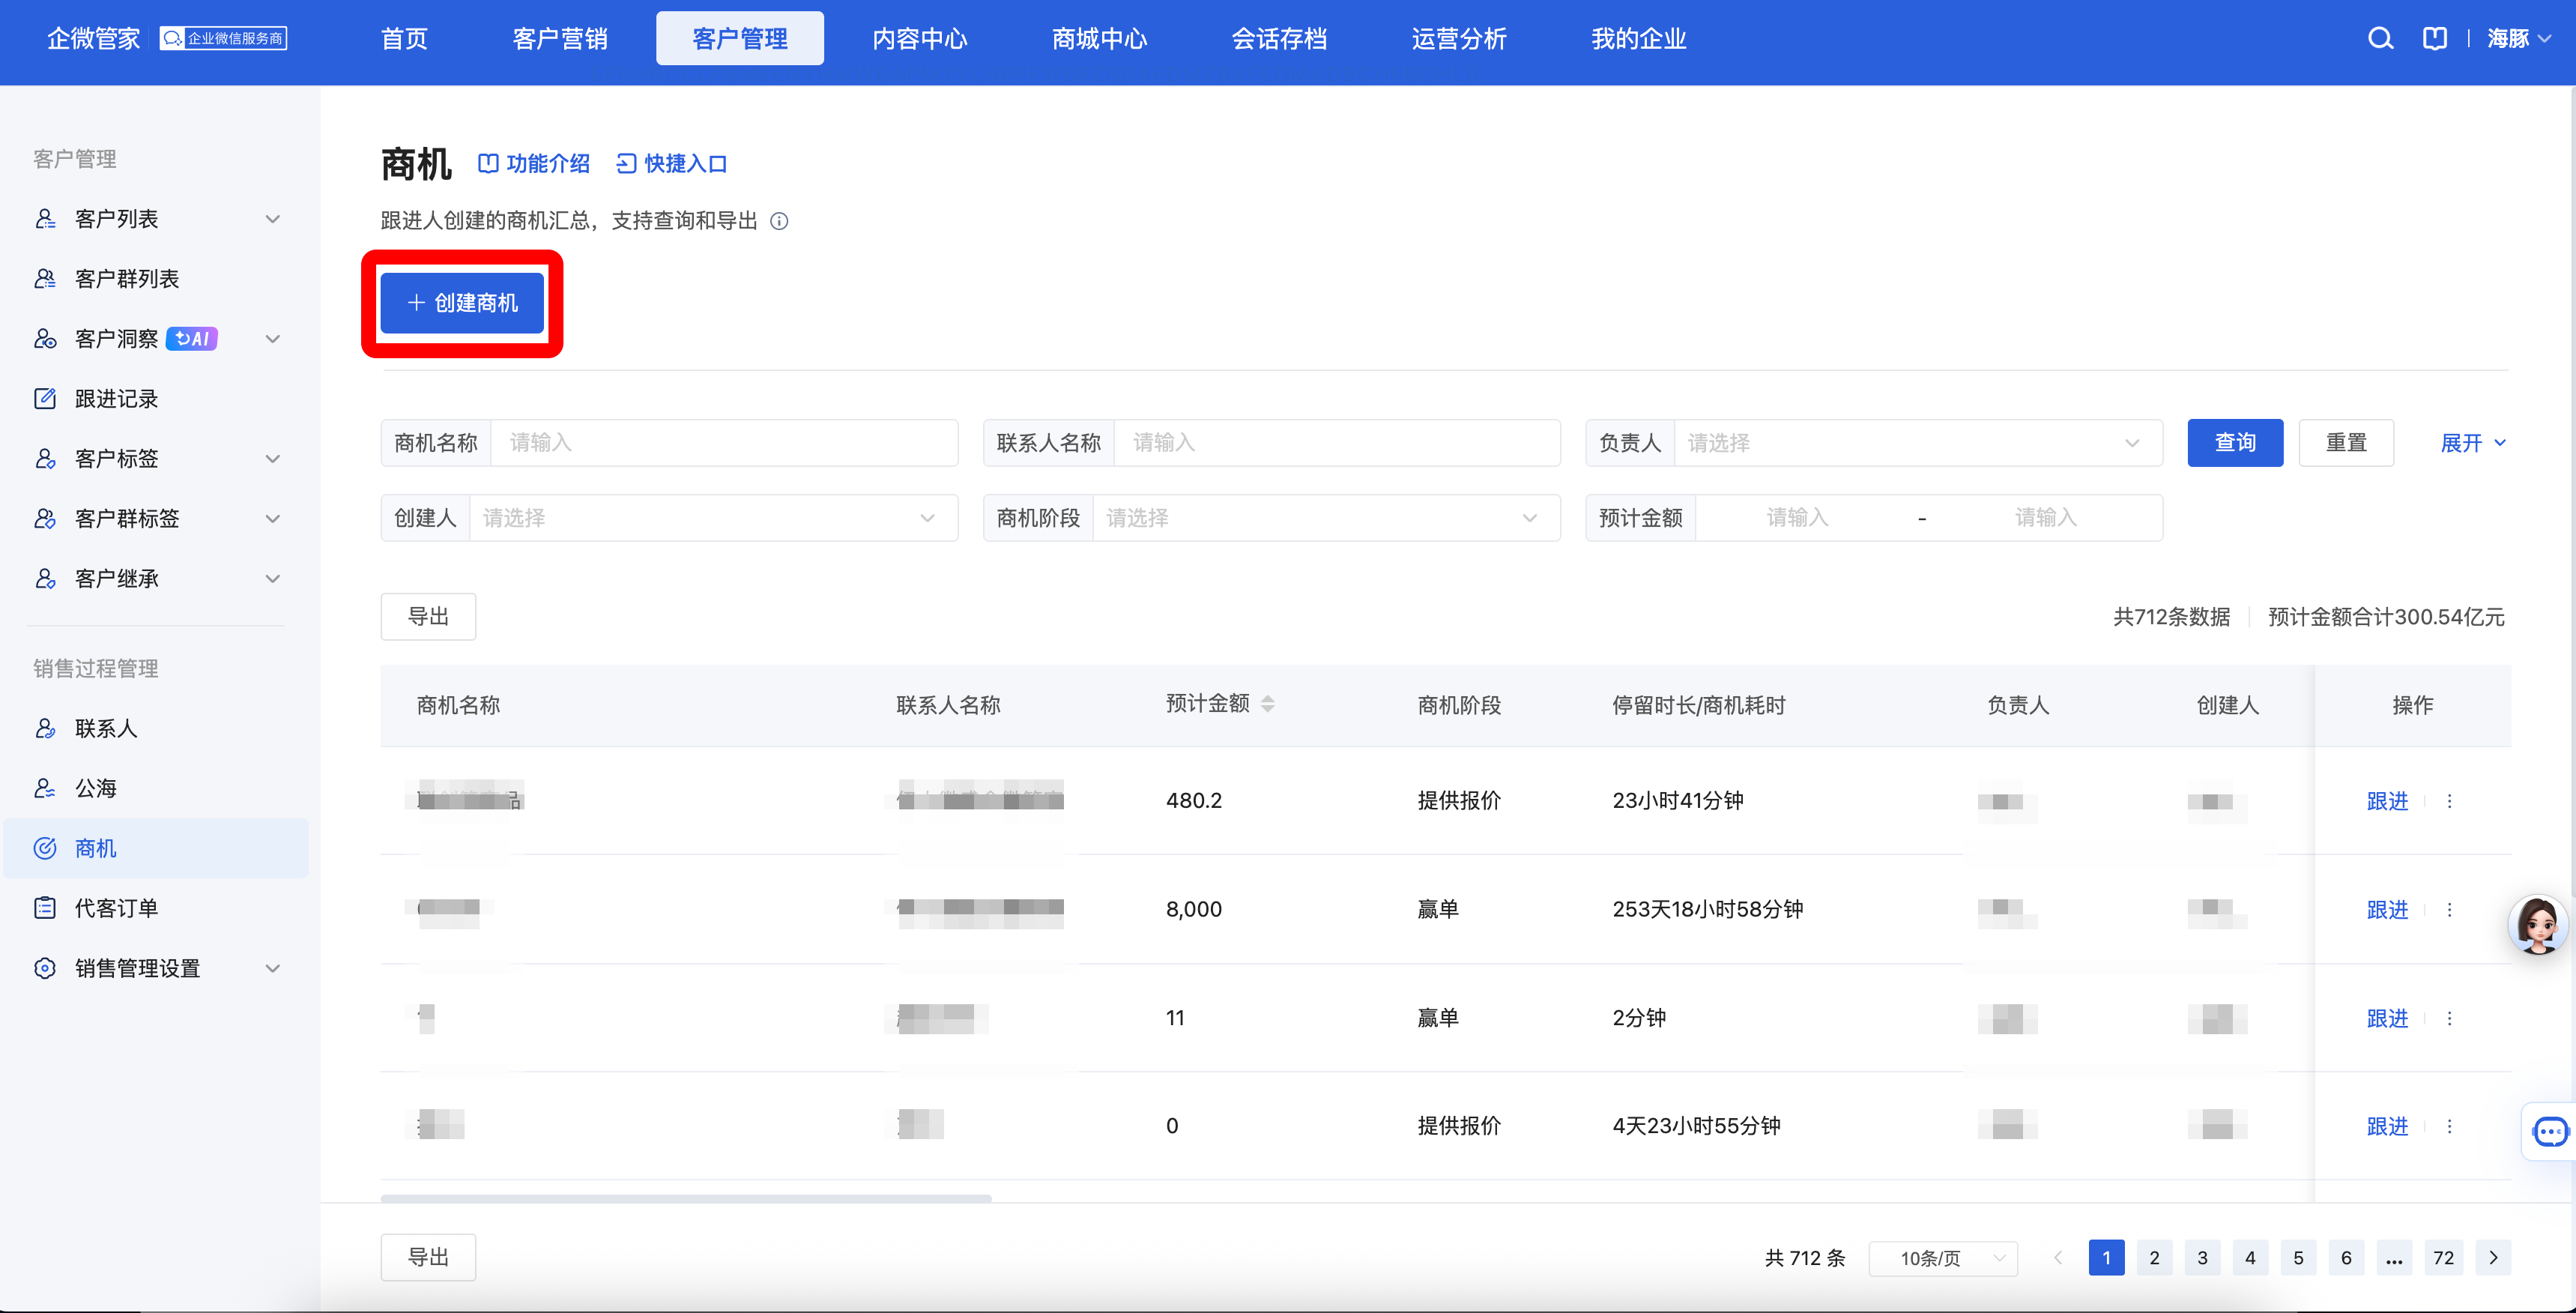Jump ahead with the ellipsis page button
Viewport: 2576px width, 1313px height.
pos(2394,1258)
